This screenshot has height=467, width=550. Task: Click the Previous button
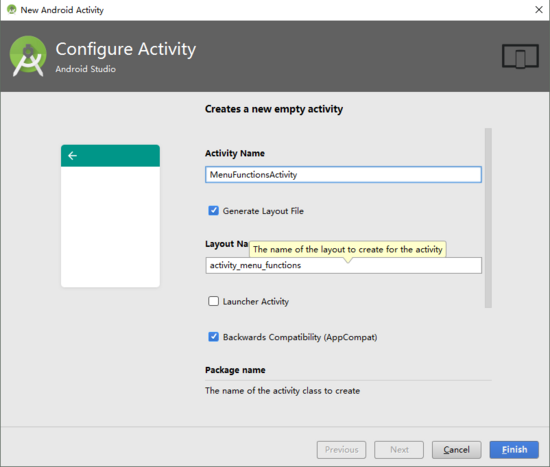tap(341, 450)
